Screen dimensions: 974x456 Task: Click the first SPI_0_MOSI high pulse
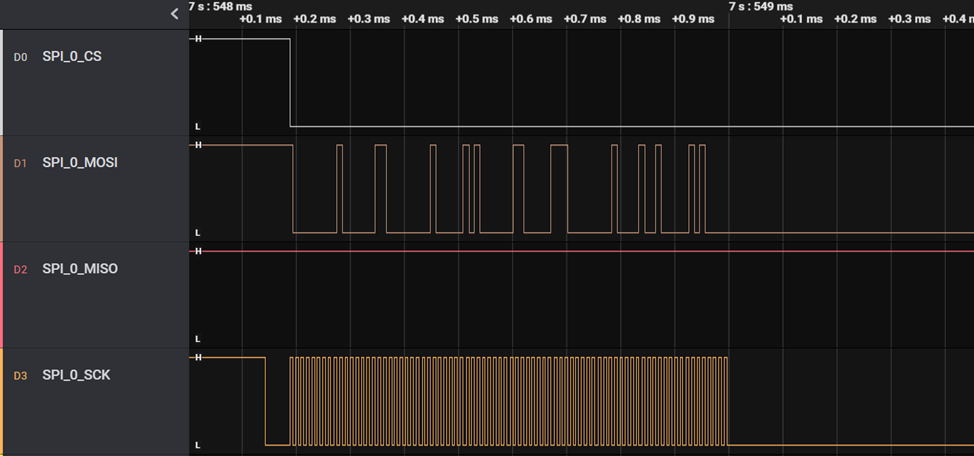click(x=339, y=189)
